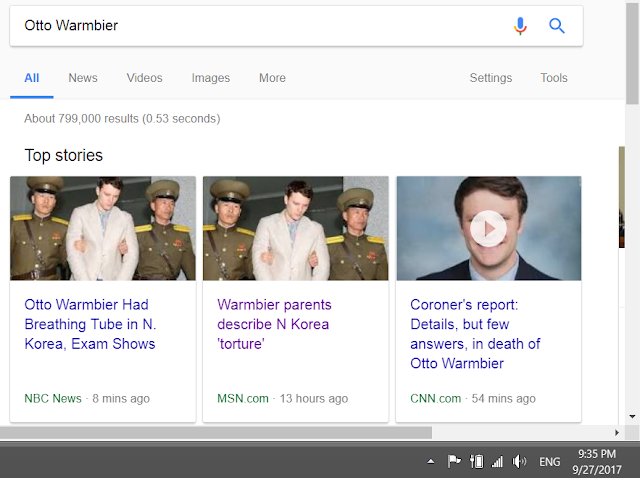Click the vertical scrollbar thumb

632,53
